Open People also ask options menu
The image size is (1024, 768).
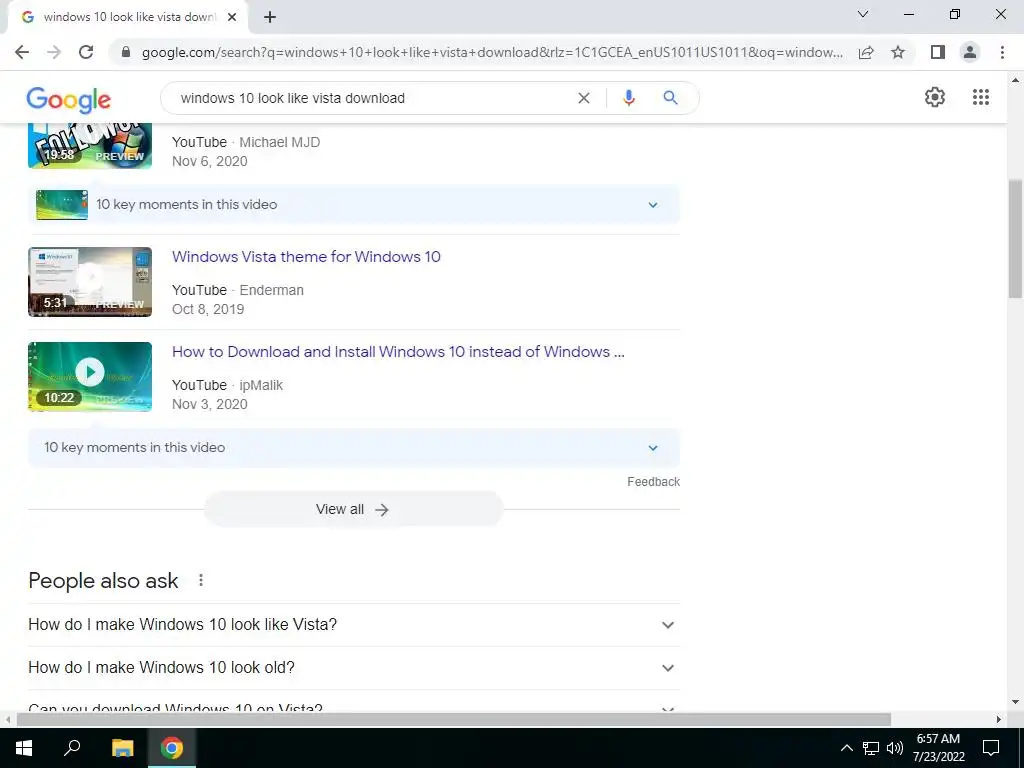click(200, 580)
